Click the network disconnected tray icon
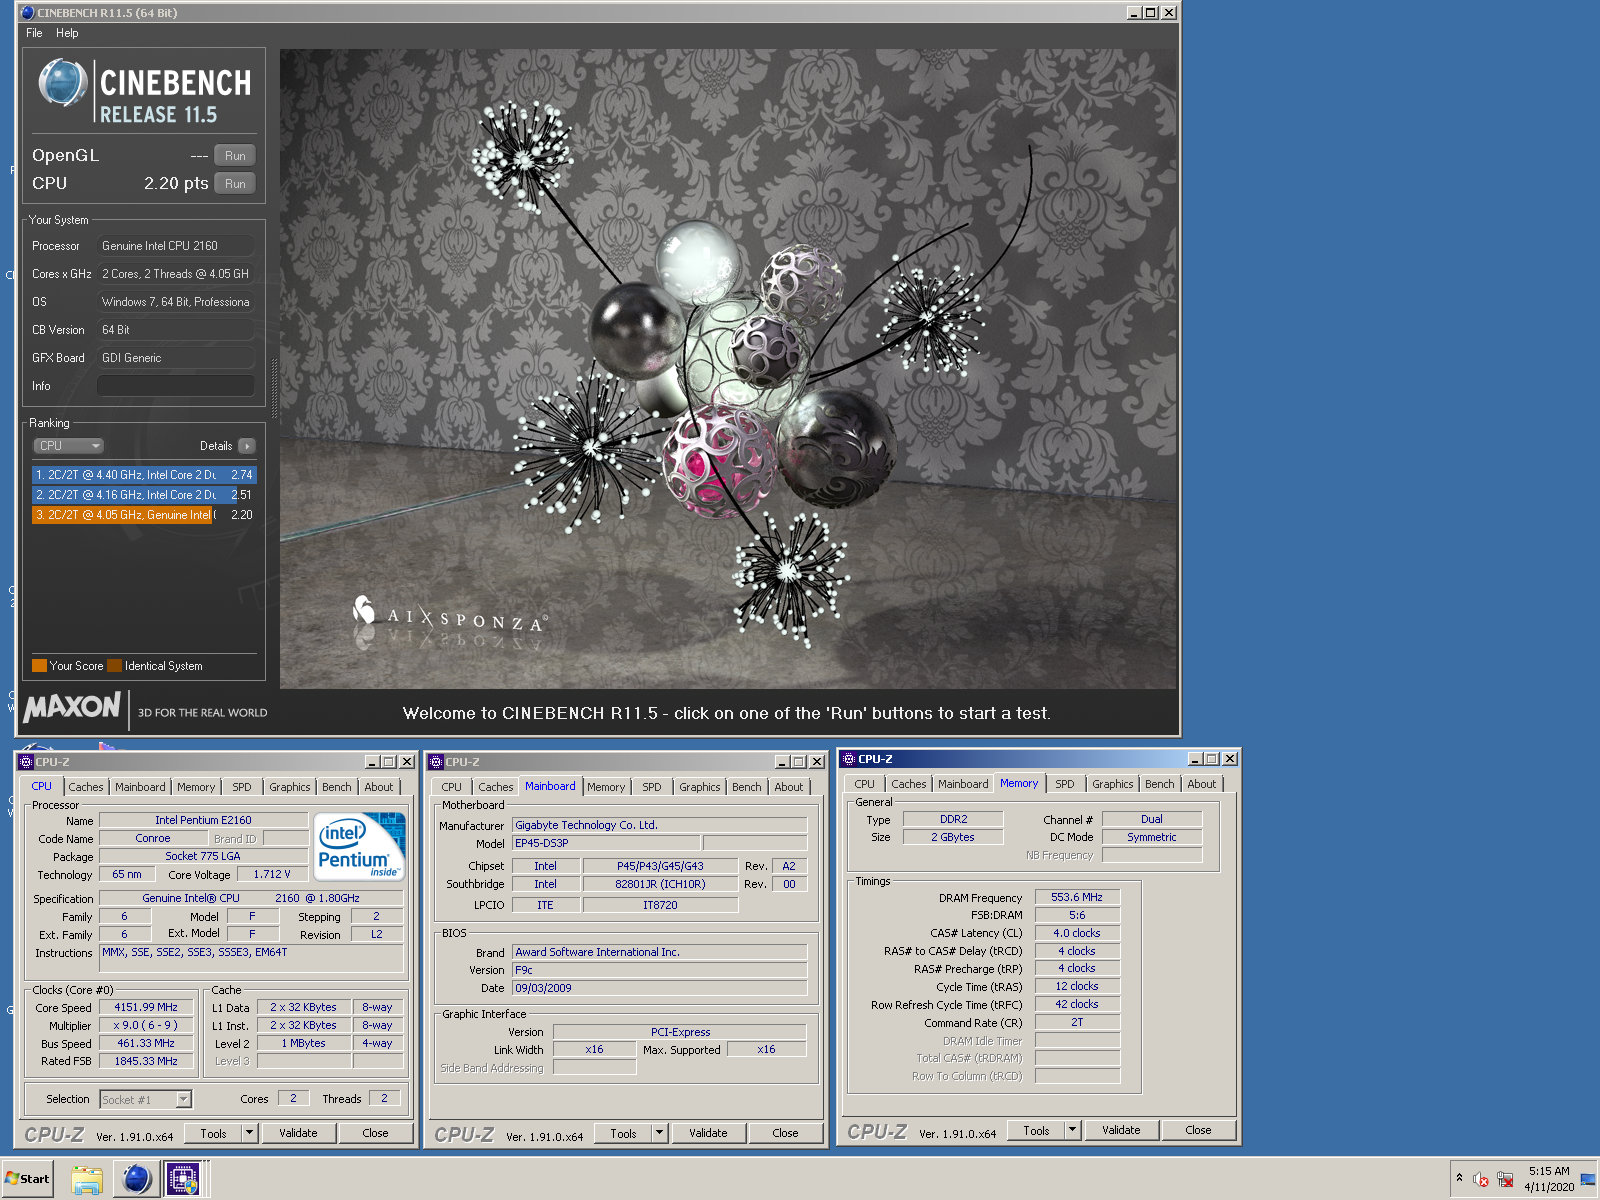The height and width of the screenshot is (1200, 1600). [1506, 1180]
